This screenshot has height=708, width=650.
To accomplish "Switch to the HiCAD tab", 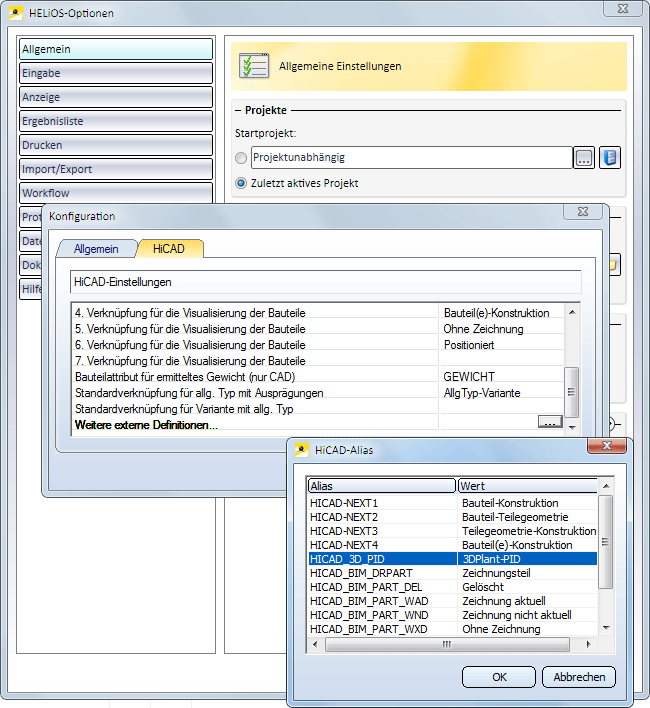I will pyautogui.click(x=169, y=248).
